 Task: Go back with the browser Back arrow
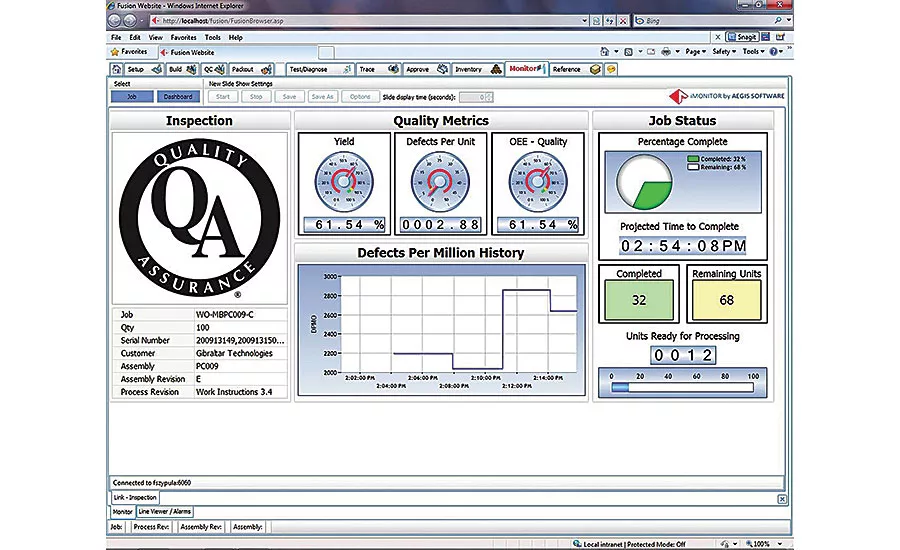coord(115,21)
